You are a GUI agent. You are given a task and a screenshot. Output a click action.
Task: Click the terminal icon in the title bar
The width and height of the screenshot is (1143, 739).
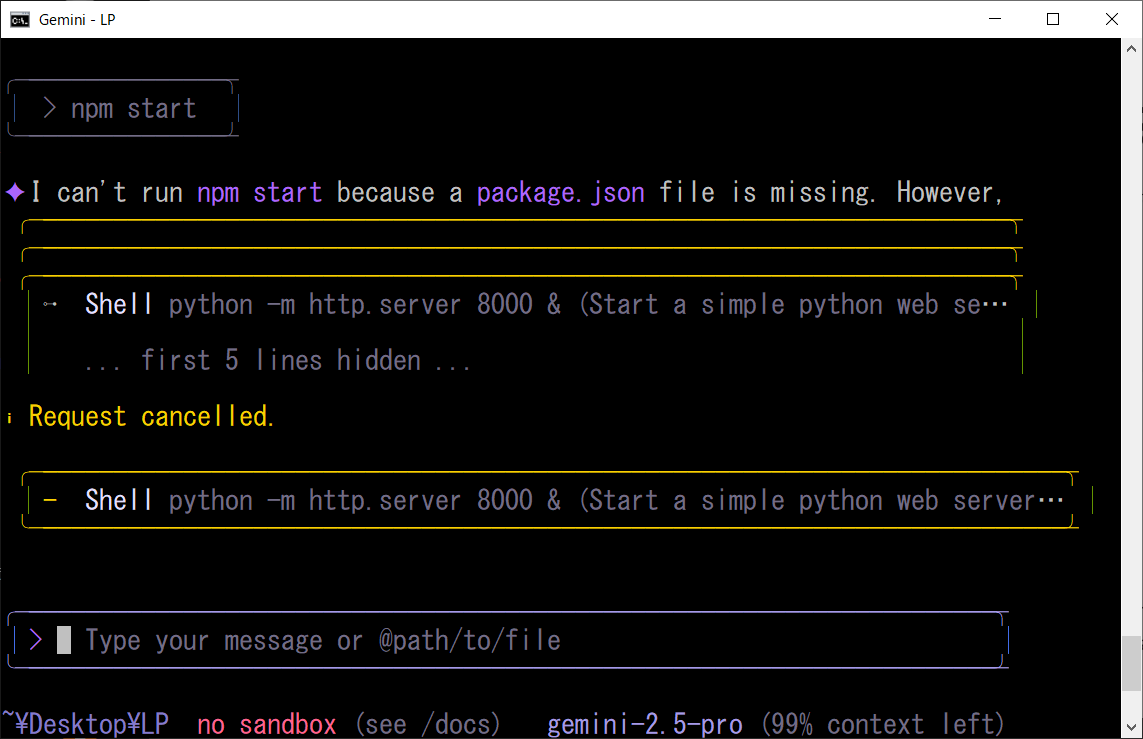20,20
